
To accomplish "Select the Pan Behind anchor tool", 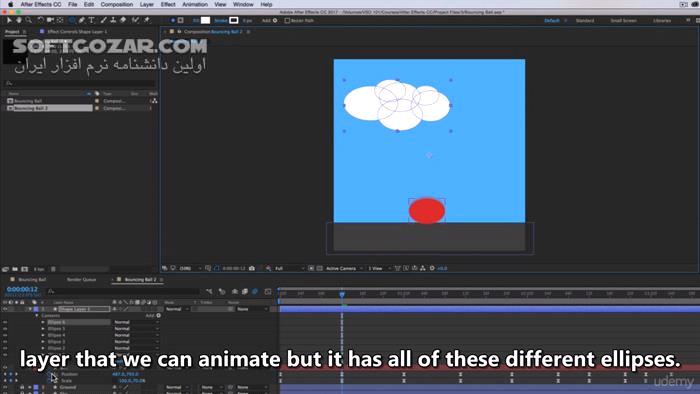I will (60, 20).
